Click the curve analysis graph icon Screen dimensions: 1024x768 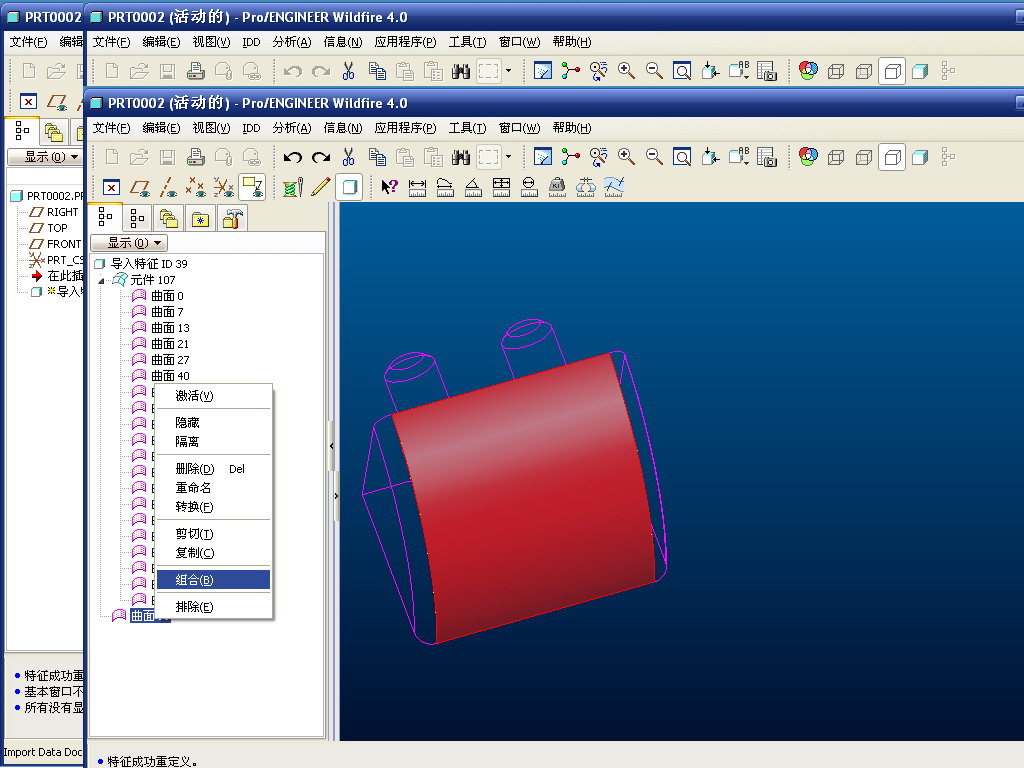pos(613,188)
